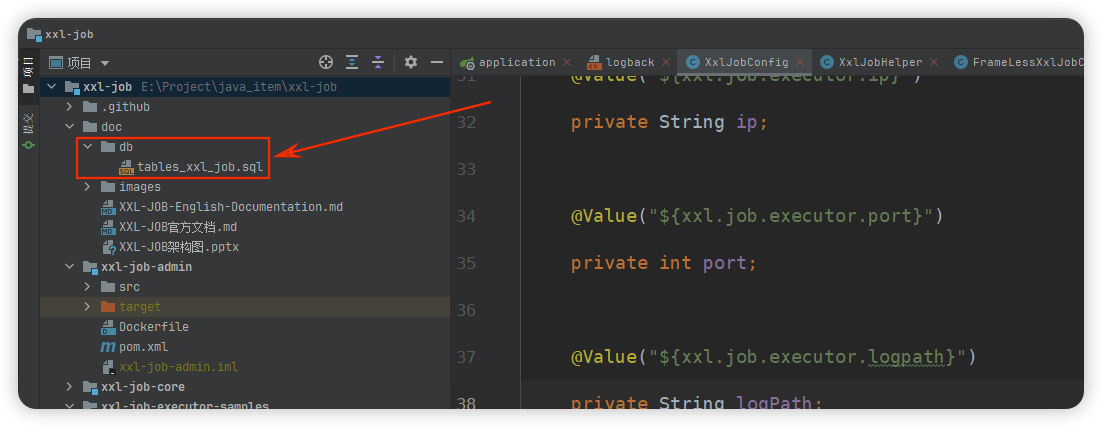Viewport: 1102px width, 427px height.
Task: Click the images folder icon
Action: click(108, 187)
